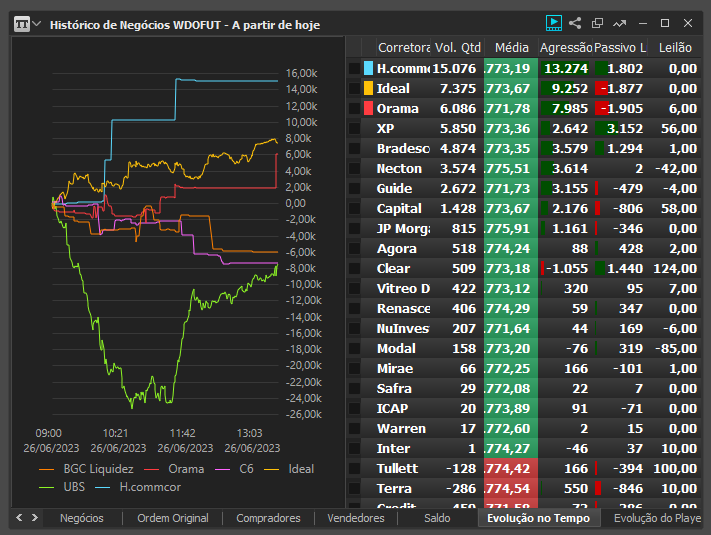Select the JP Morgan broker row name
The height and width of the screenshot is (535, 711).
coord(403,229)
